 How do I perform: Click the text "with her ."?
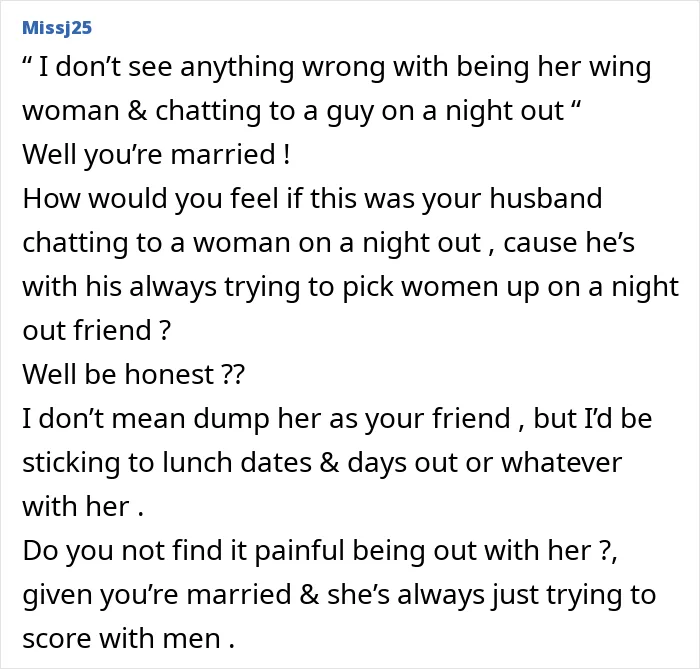(83, 507)
